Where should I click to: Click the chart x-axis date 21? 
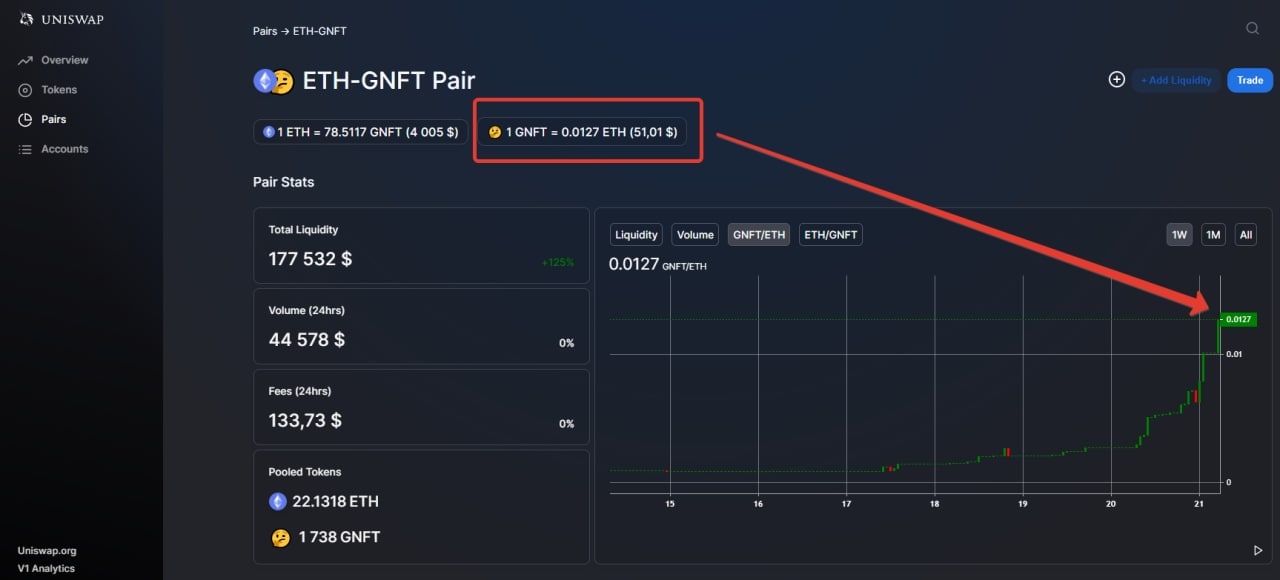pyautogui.click(x=1199, y=503)
